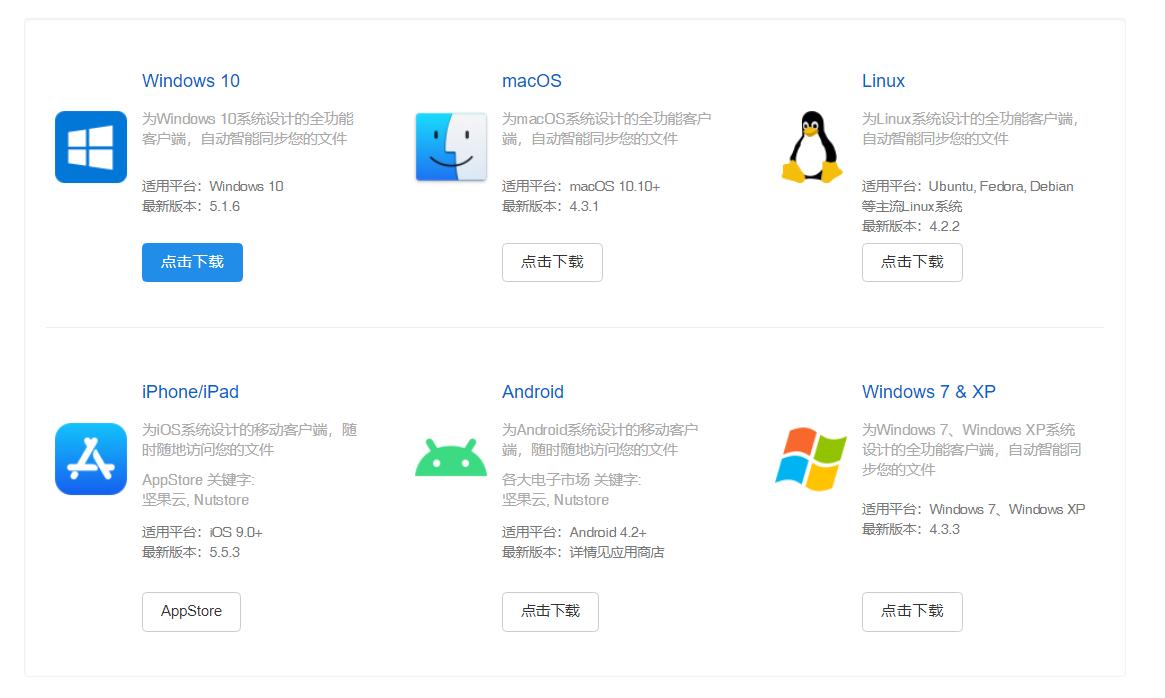Download the Windows 10 client with blue button
The width and height of the screenshot is (1165, 698).
click(192, 262)
